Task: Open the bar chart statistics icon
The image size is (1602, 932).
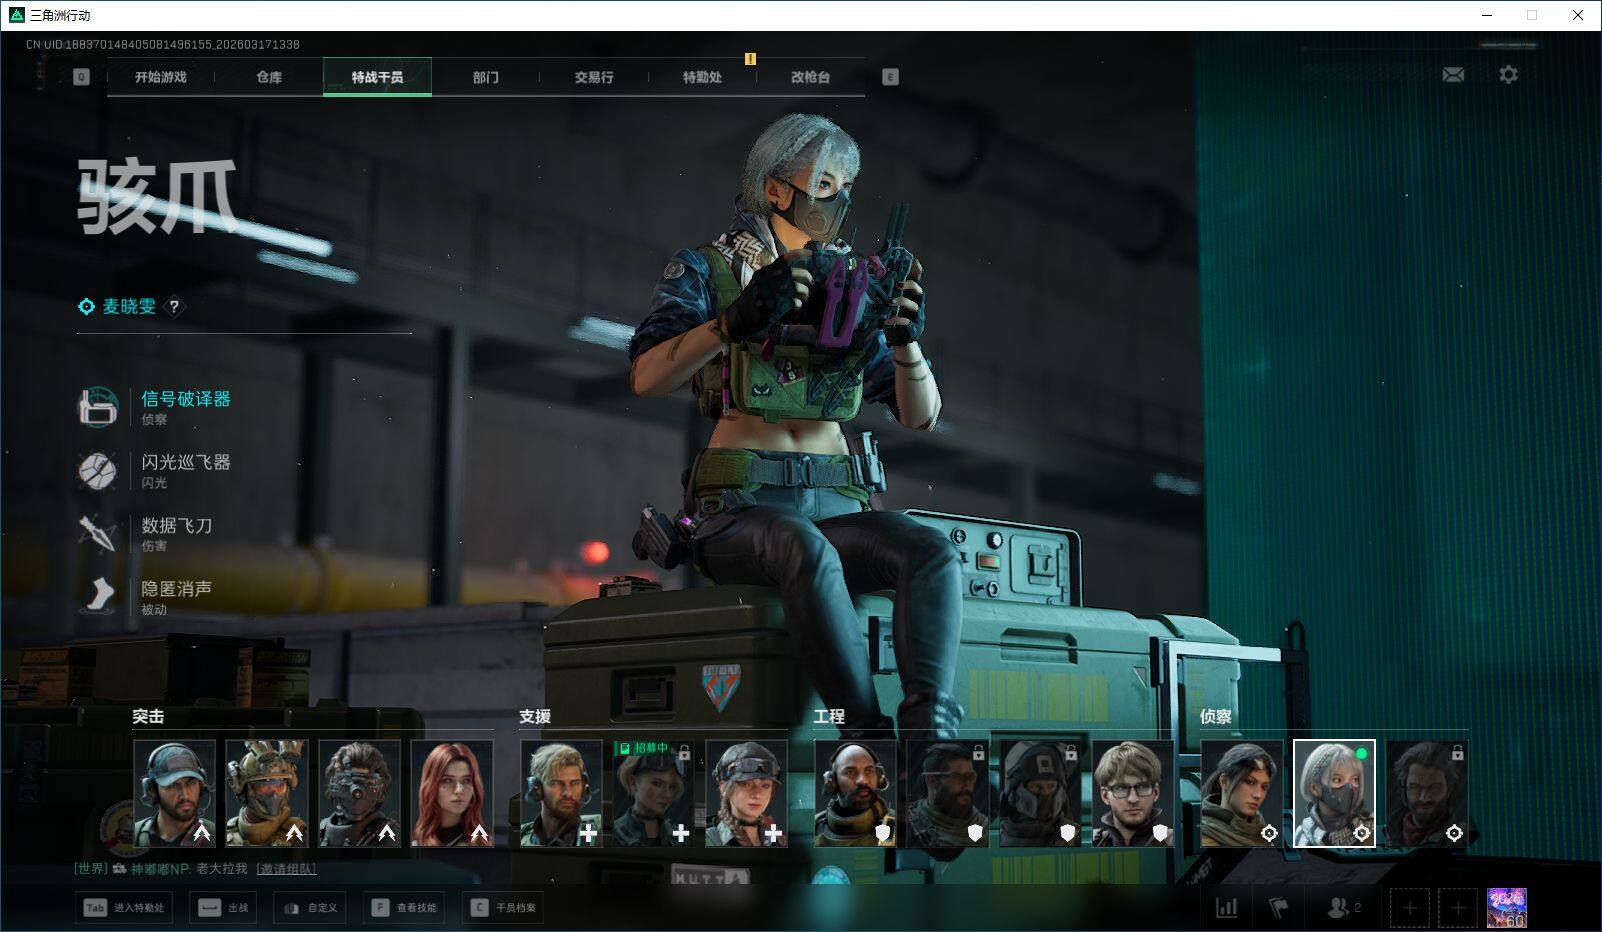Action: coord(1226,908)
